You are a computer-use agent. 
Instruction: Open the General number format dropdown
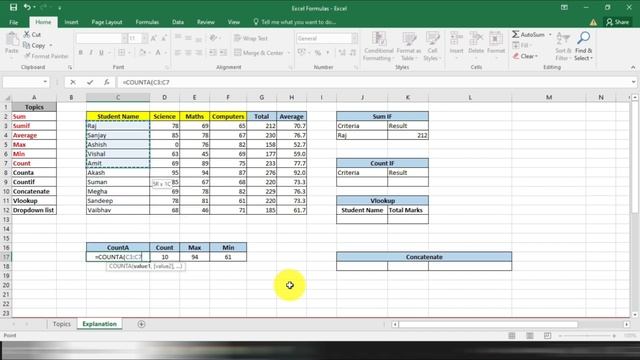click(354, 38)
